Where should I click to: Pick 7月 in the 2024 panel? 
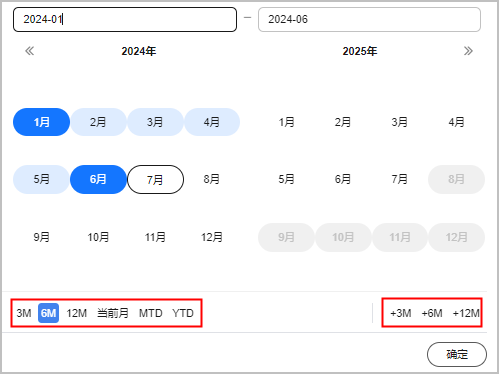(155, 179)
